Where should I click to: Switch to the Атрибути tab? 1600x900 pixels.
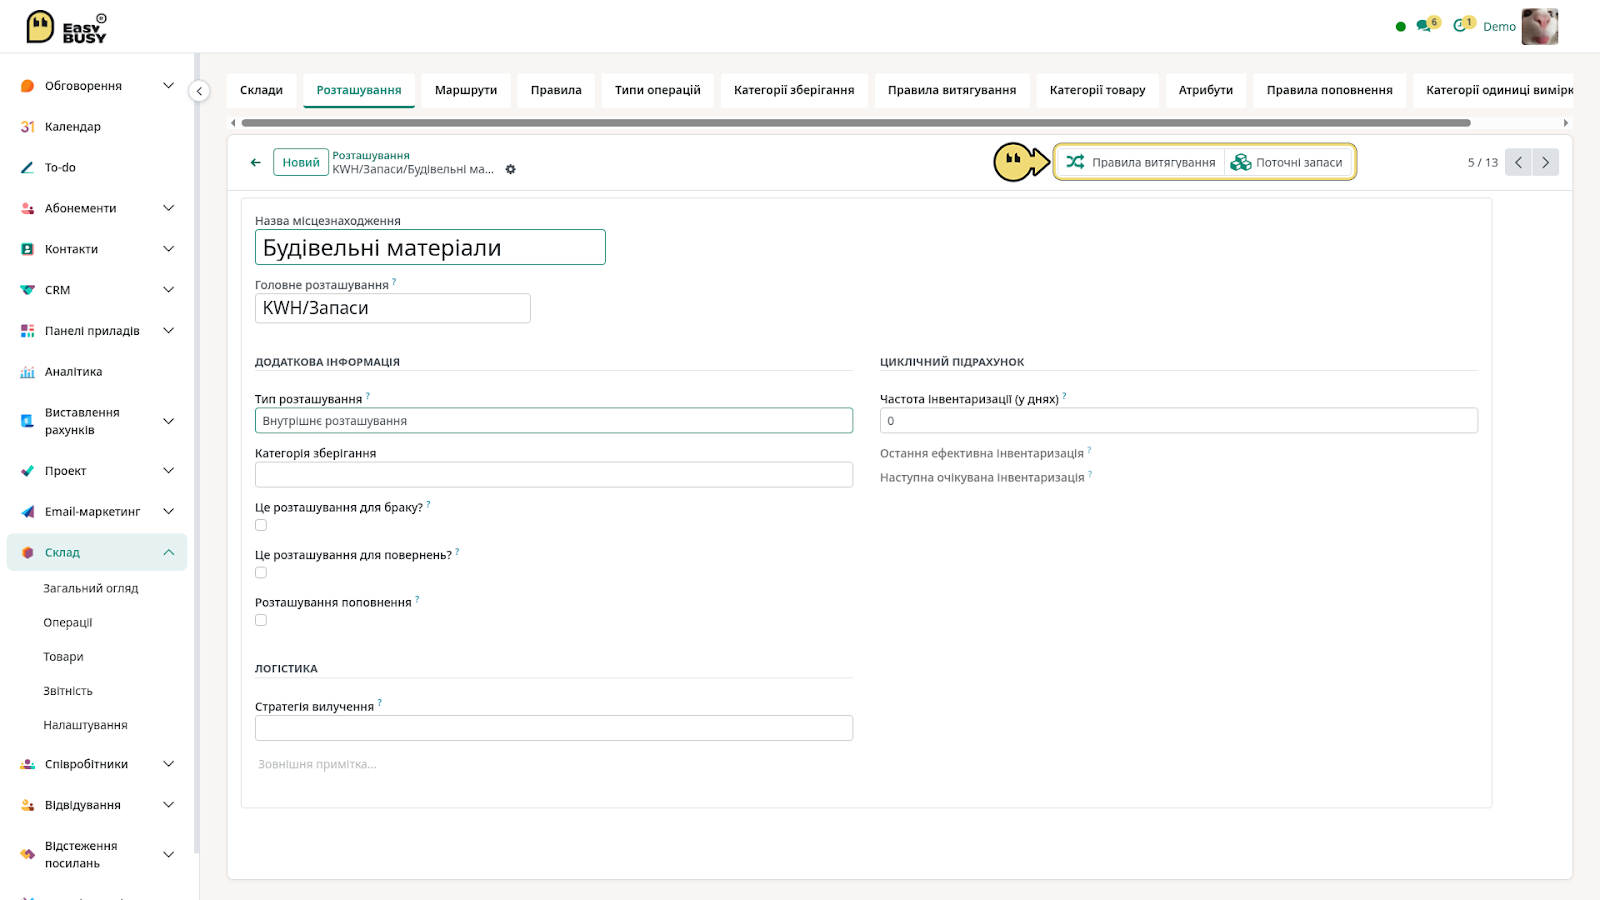1206,90
